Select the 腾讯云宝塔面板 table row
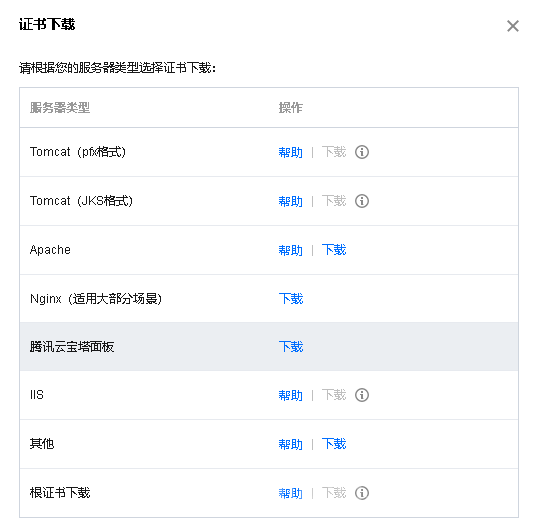The width and height of the screenshot is (535, 521). point(269,347)
